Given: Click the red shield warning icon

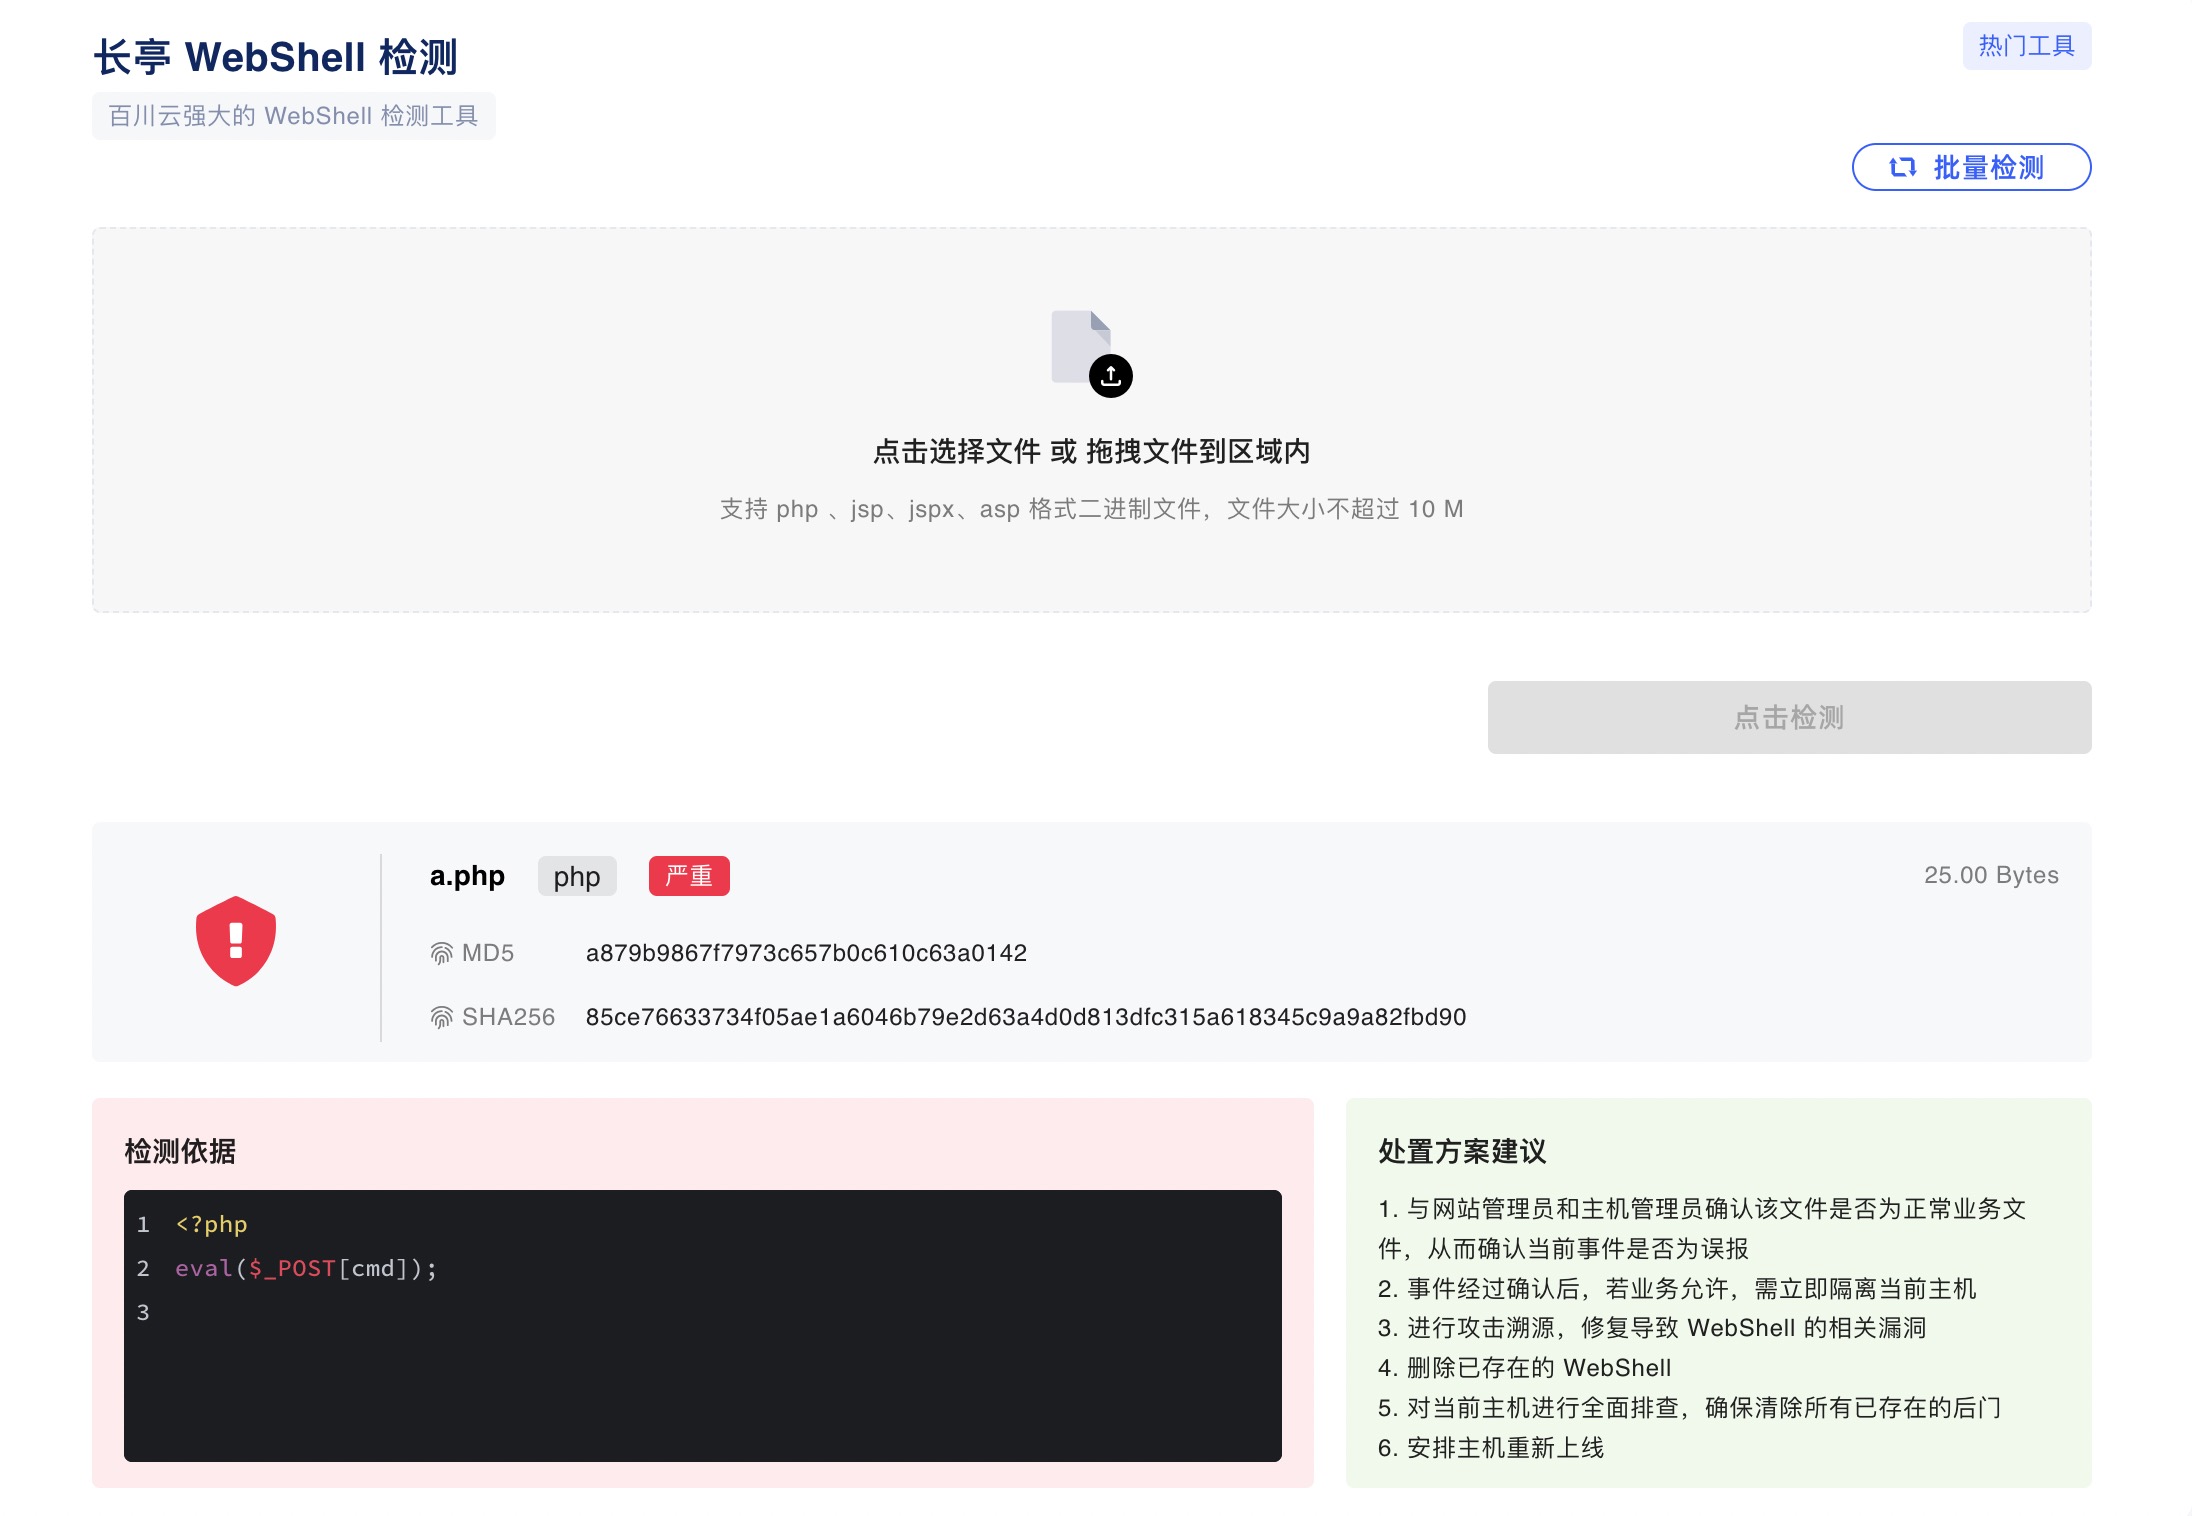Looking at the screenshot, I should [x=236, y=941].
